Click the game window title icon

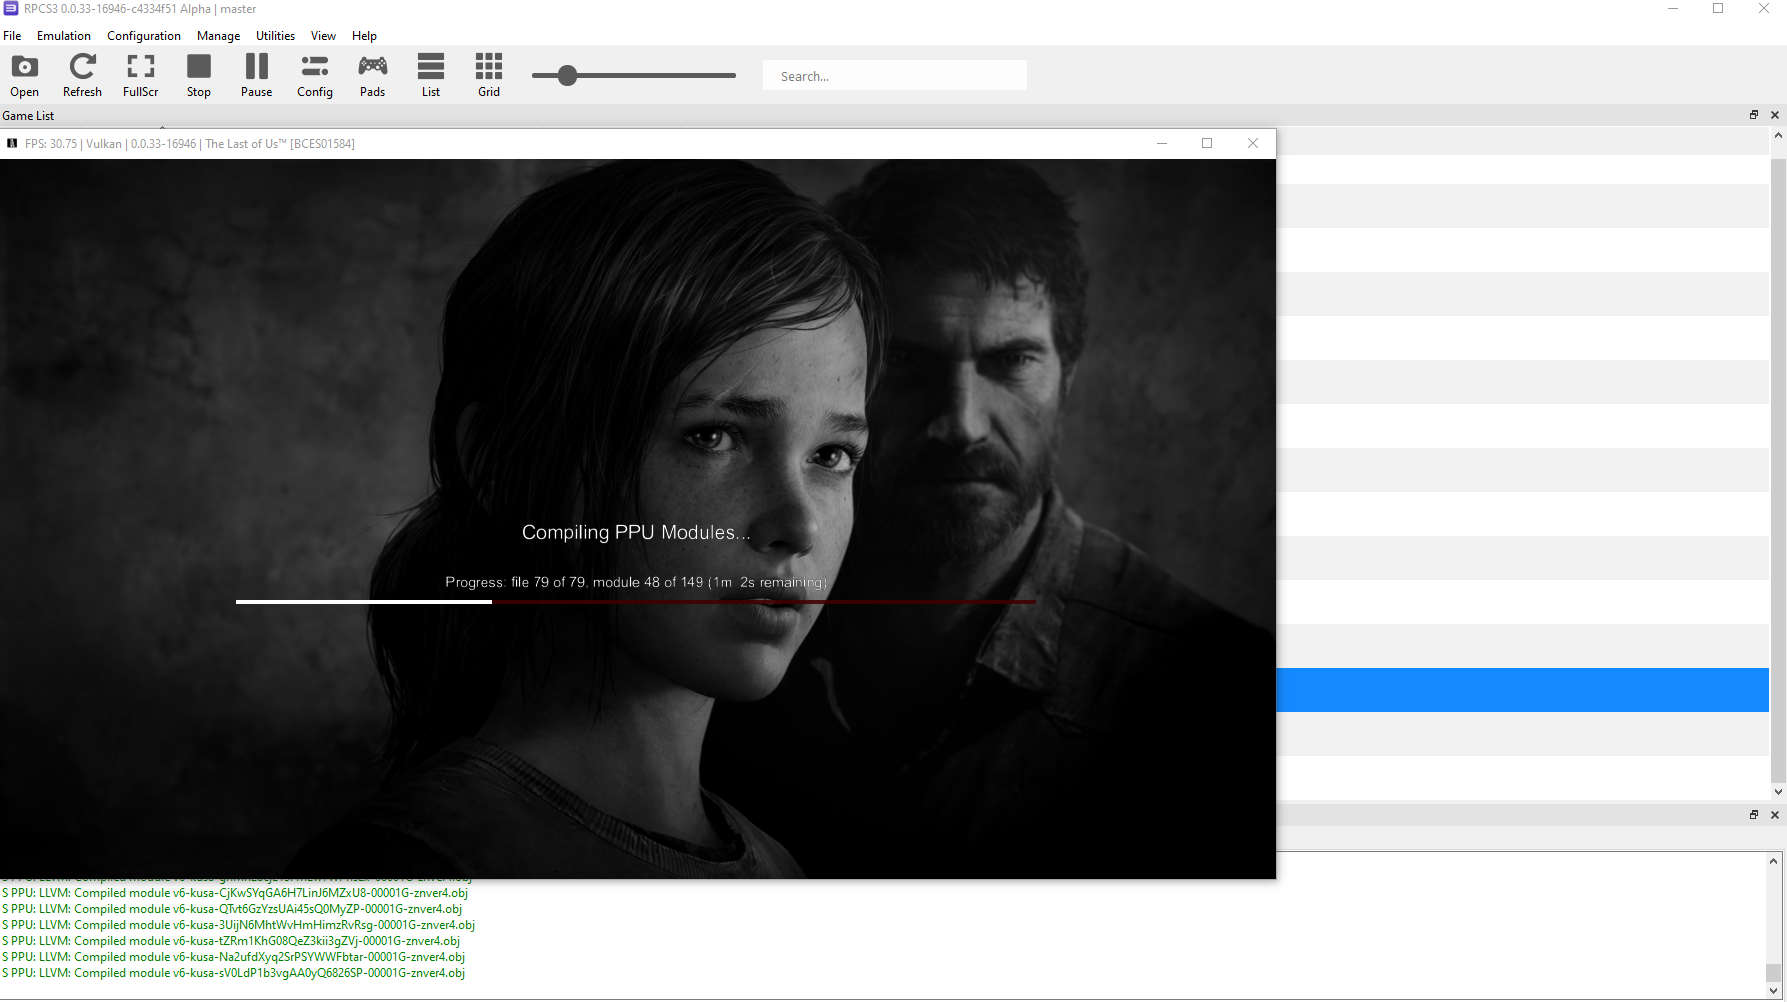click(x=12, y=143)
